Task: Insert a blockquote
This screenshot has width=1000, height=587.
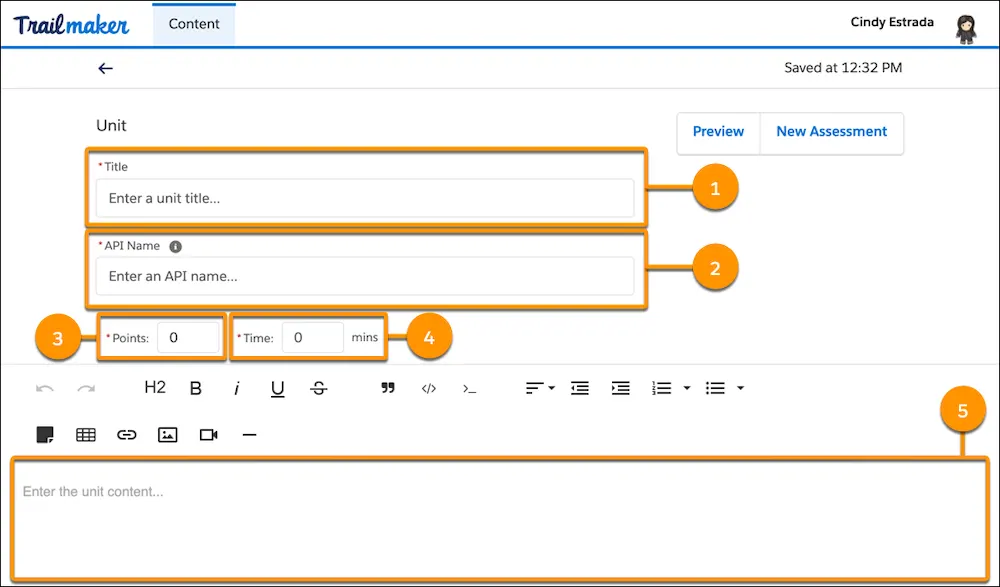Action: click(388, 388)
